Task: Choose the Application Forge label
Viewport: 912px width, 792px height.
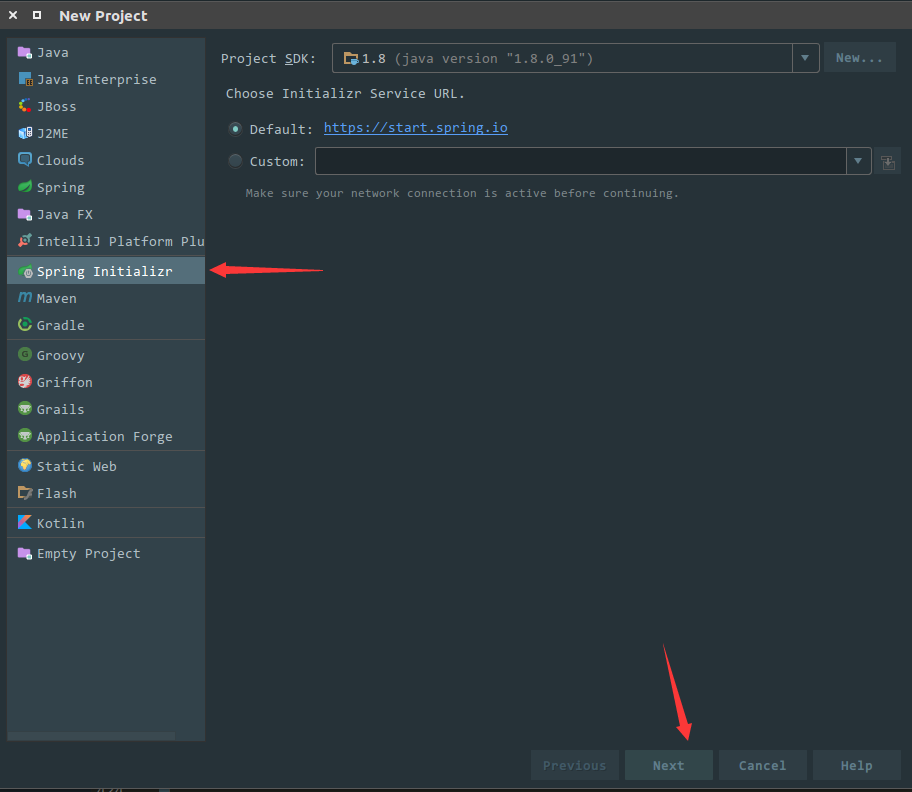Action: (x=105, y=437)
